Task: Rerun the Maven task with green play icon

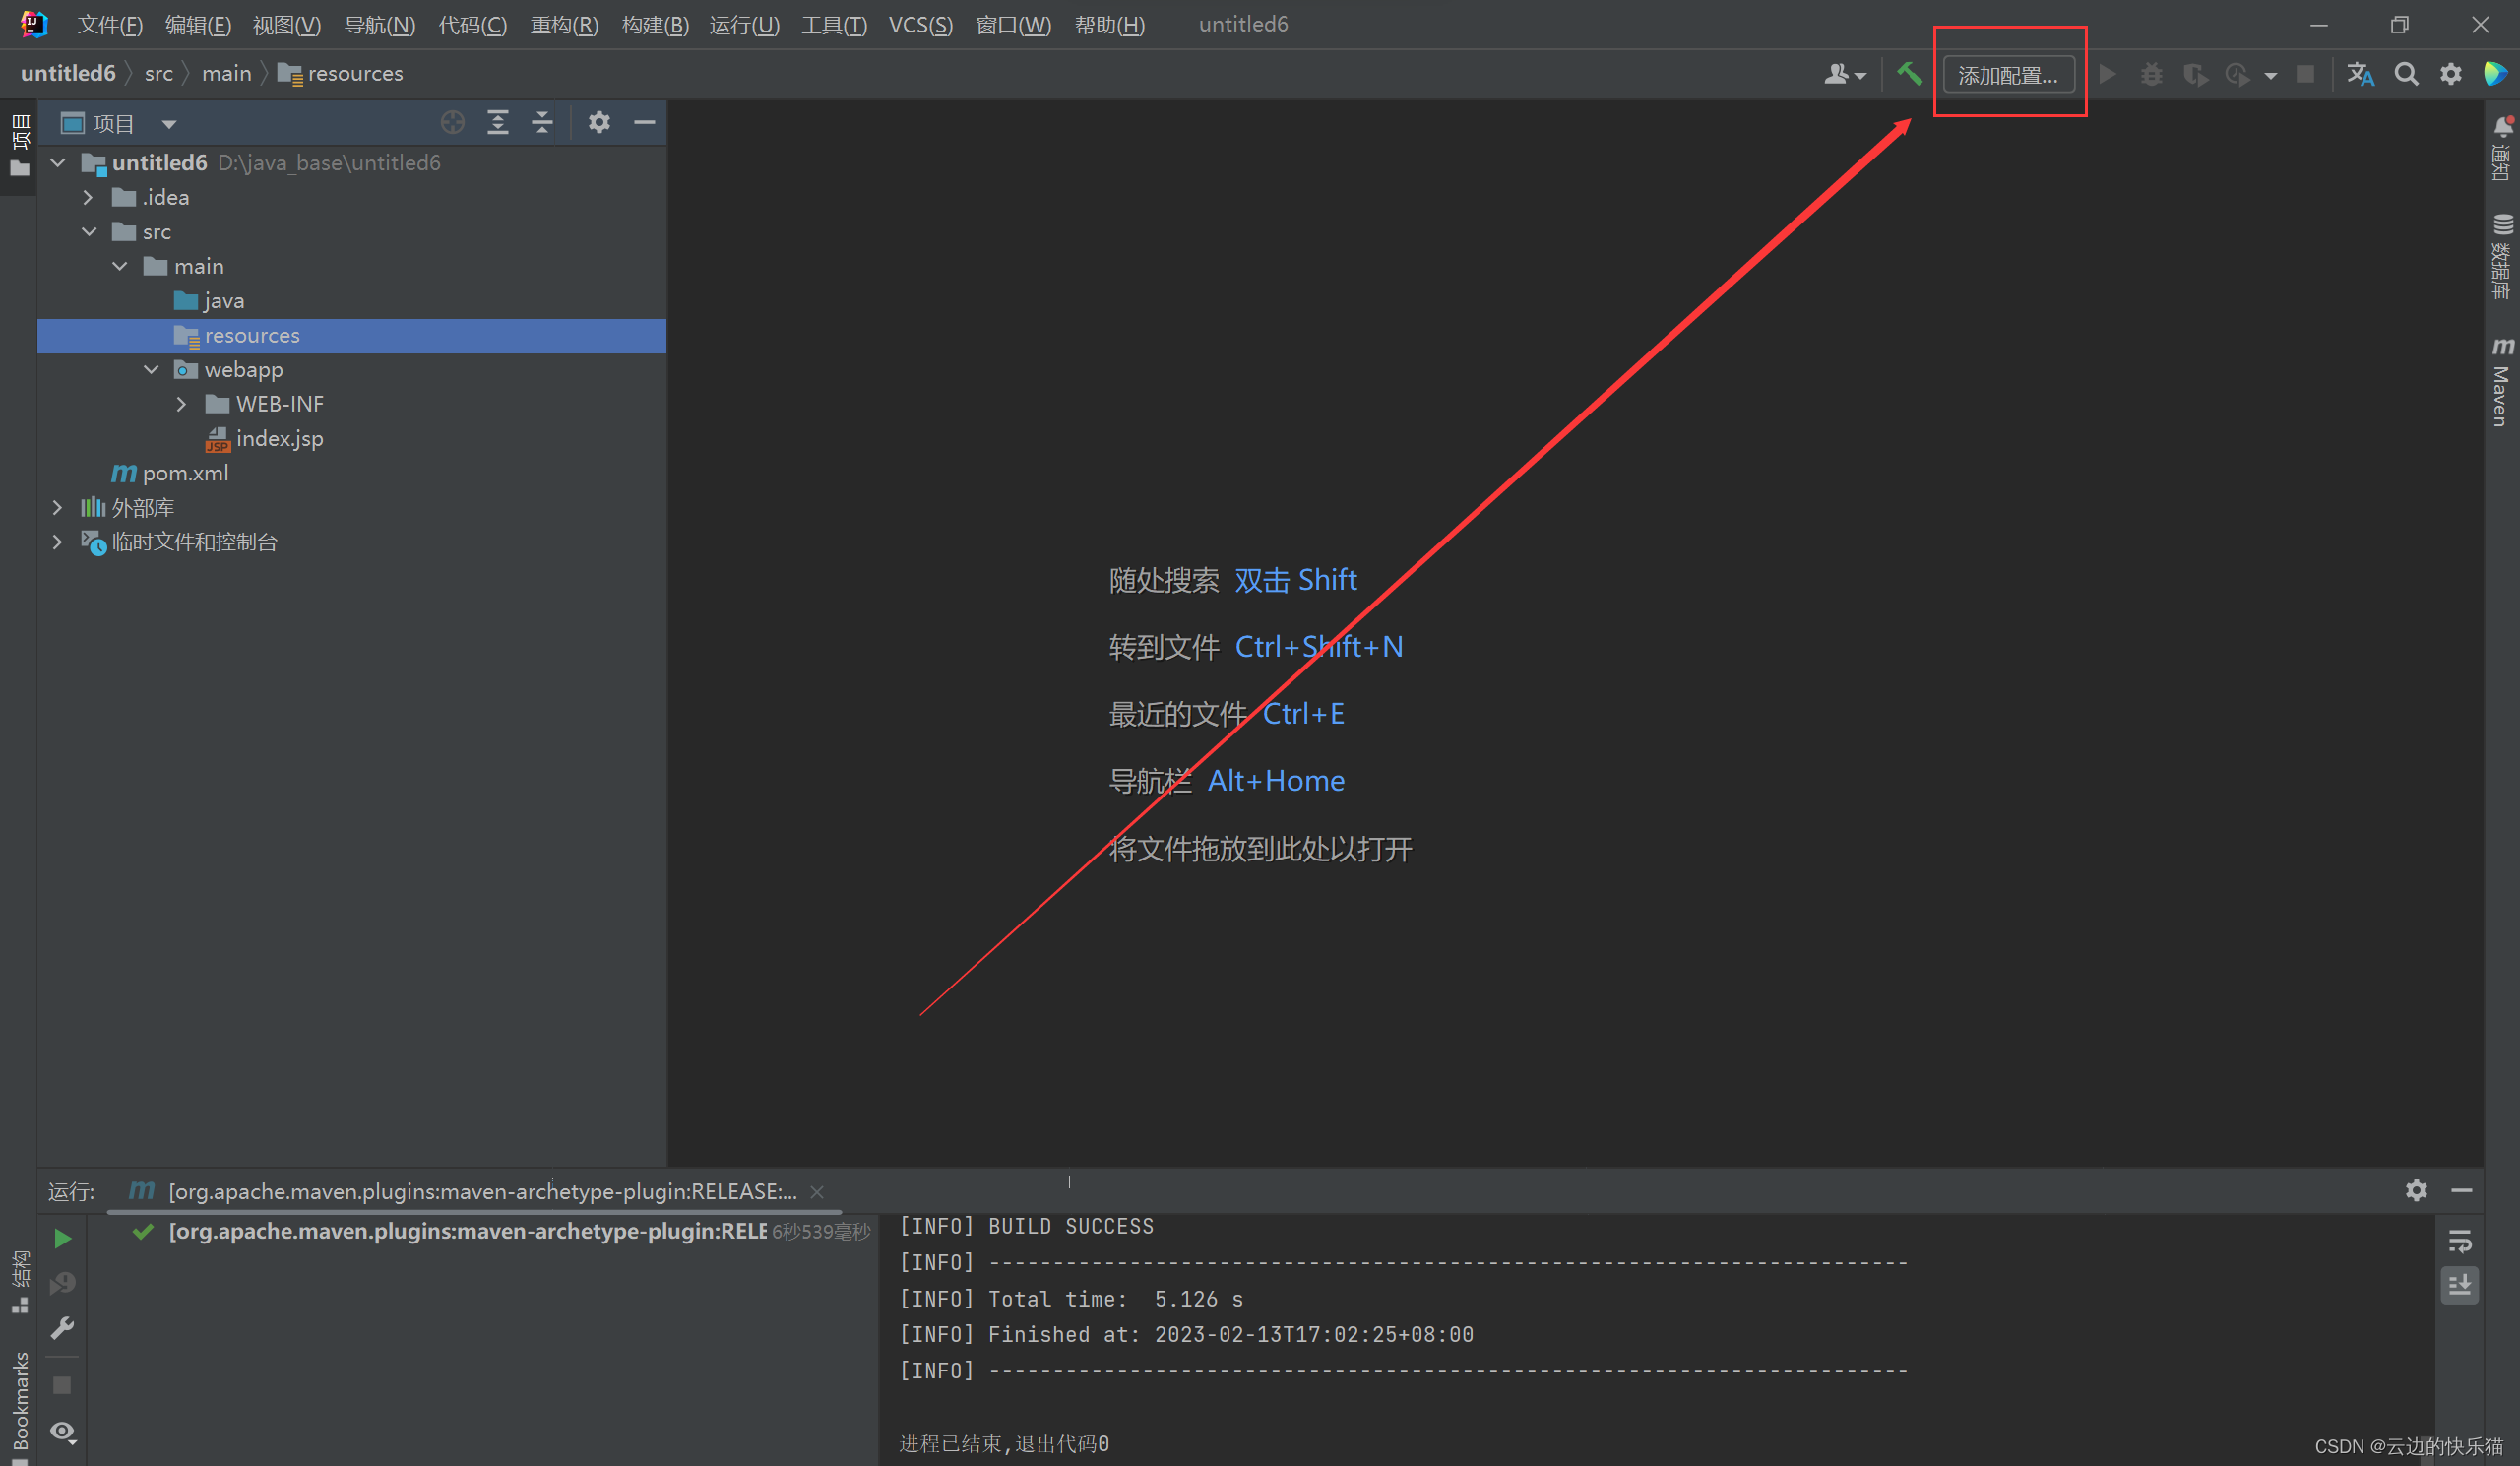Action: point(62,1238)
